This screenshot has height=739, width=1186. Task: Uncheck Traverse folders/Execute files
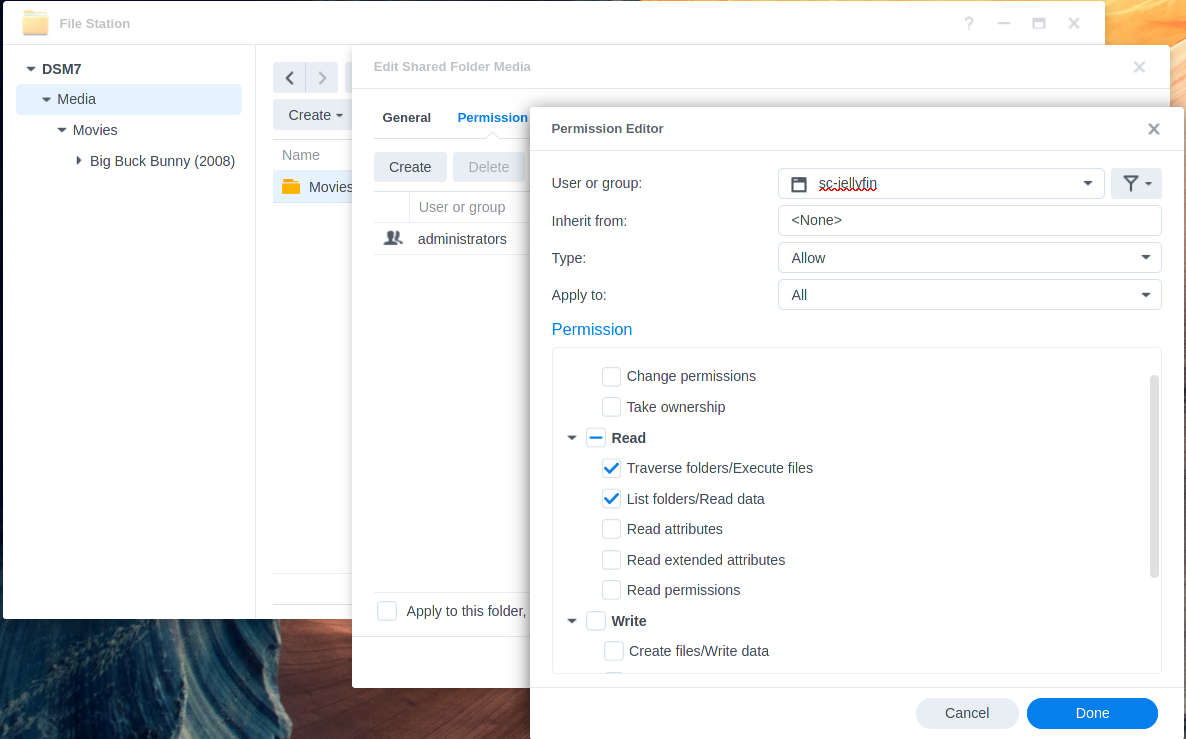pyautogui.click(x=611, y=468)
